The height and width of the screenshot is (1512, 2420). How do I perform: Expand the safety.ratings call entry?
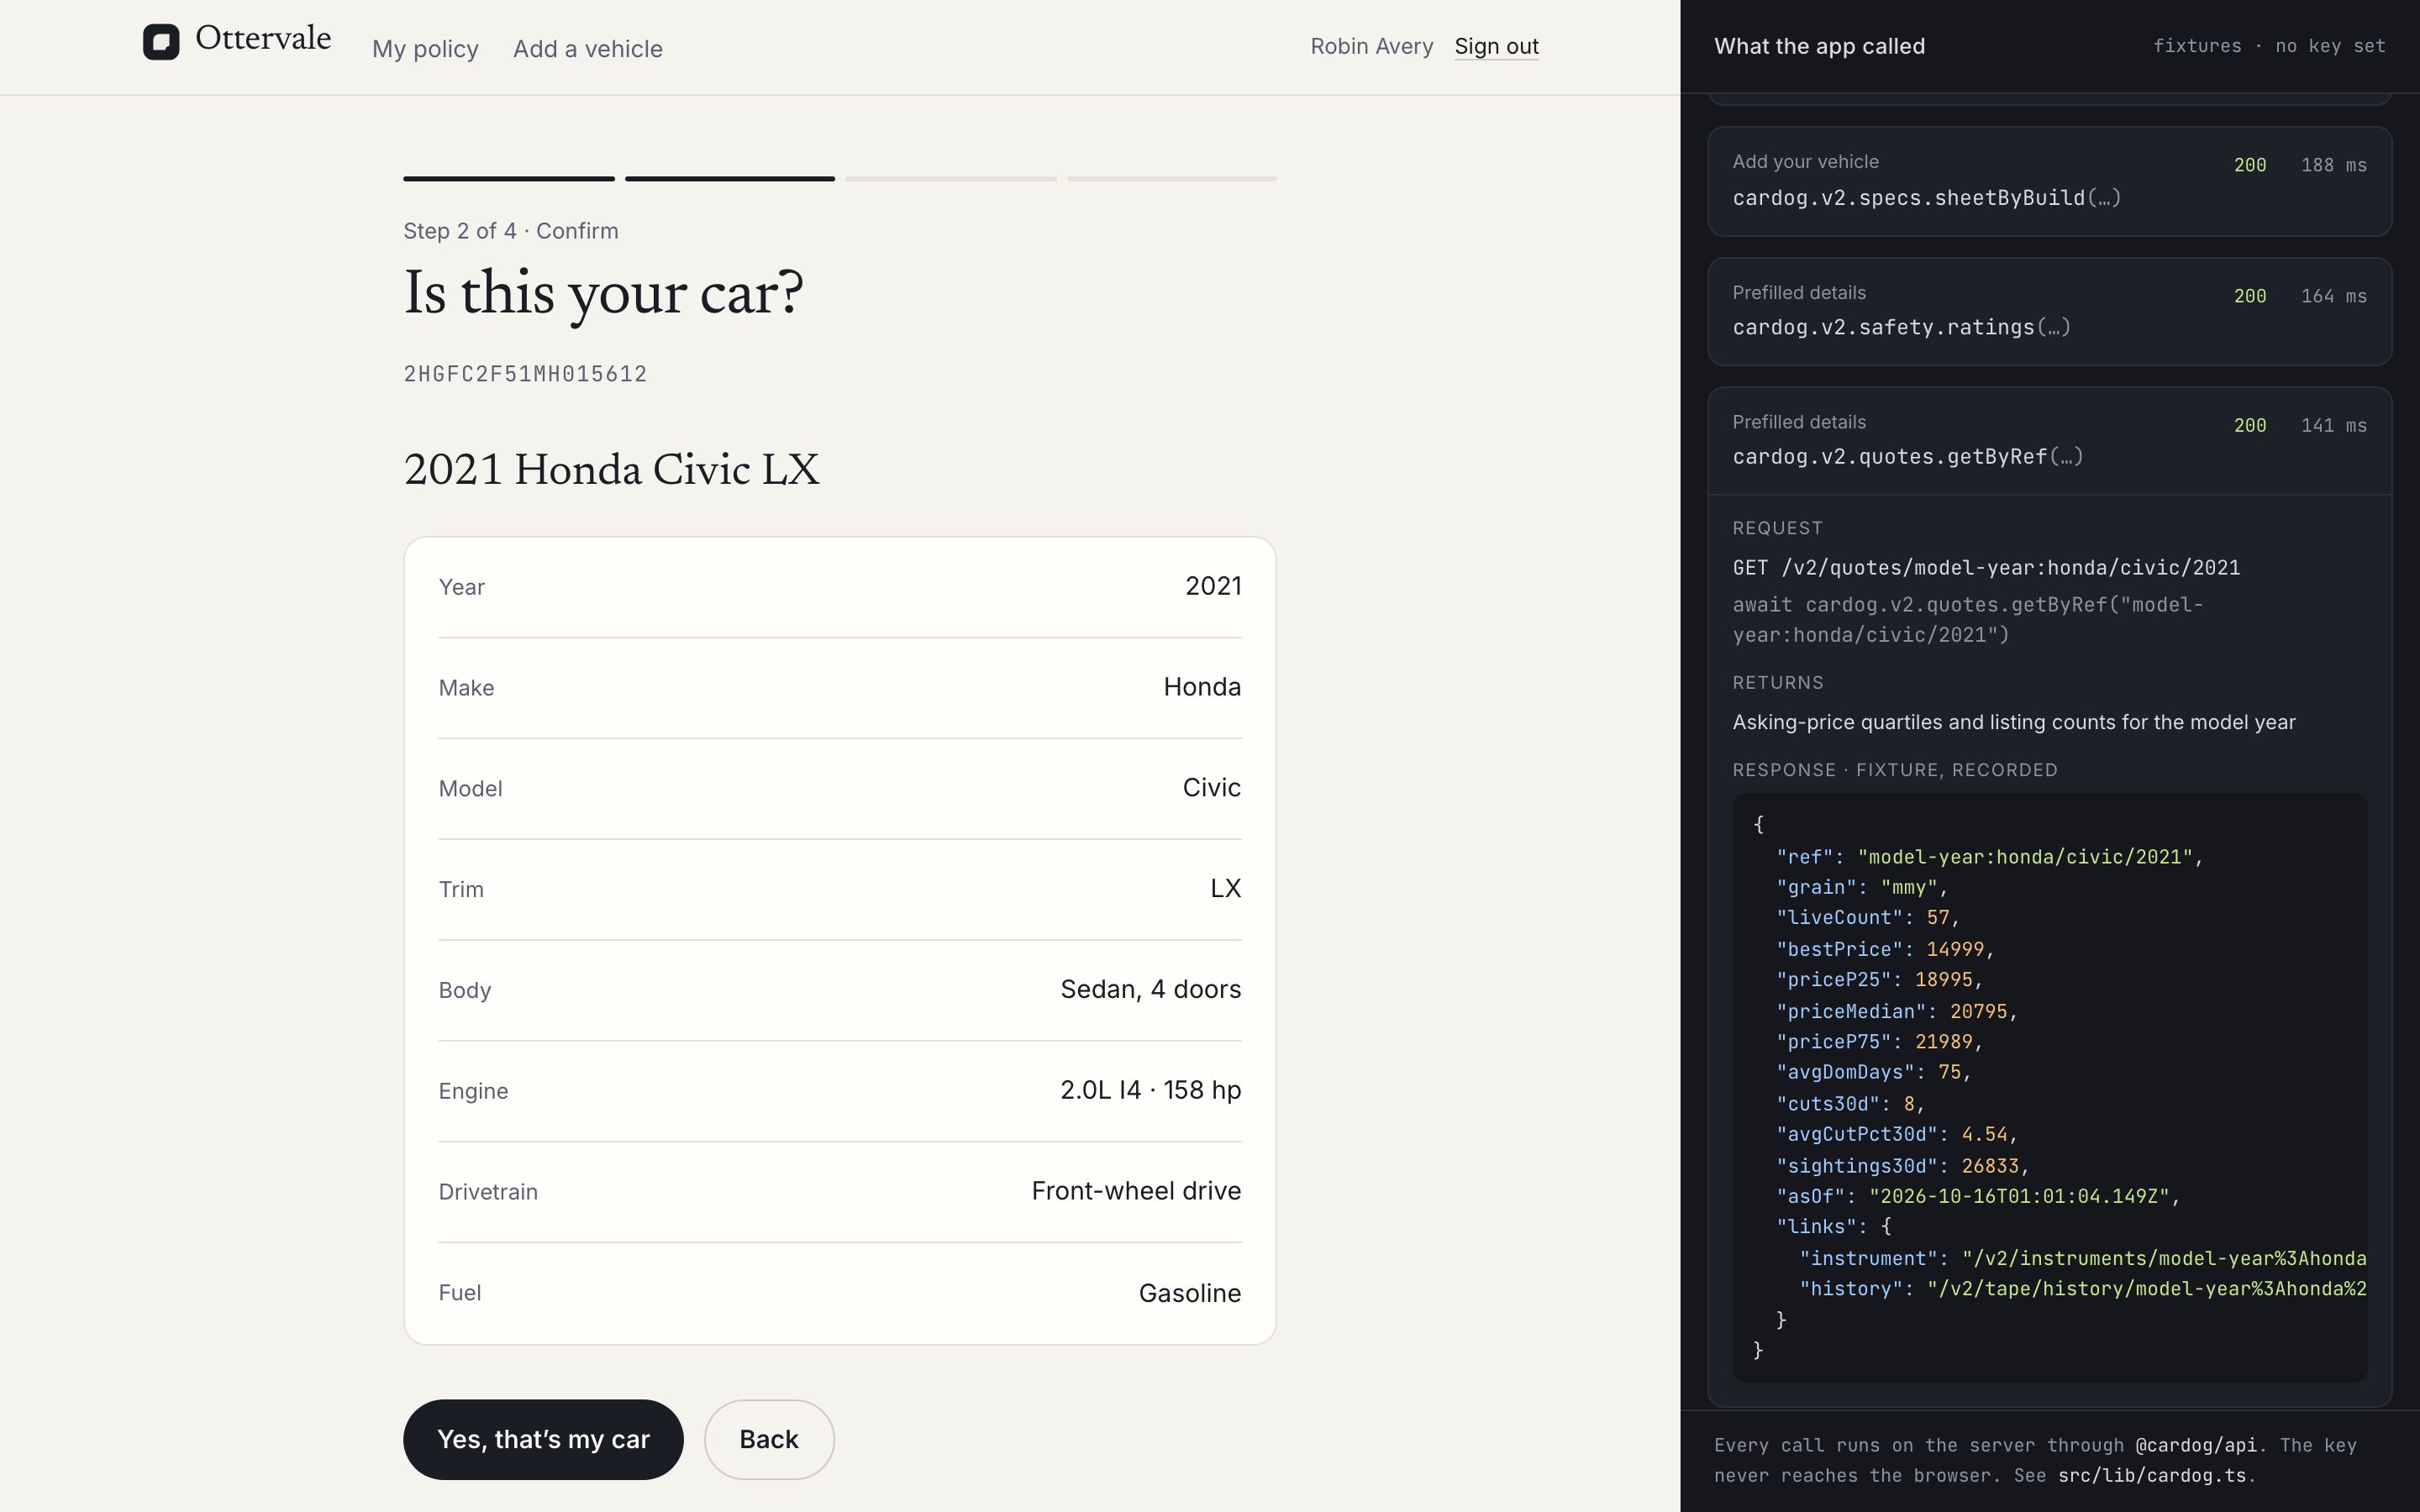(2049, 311)
